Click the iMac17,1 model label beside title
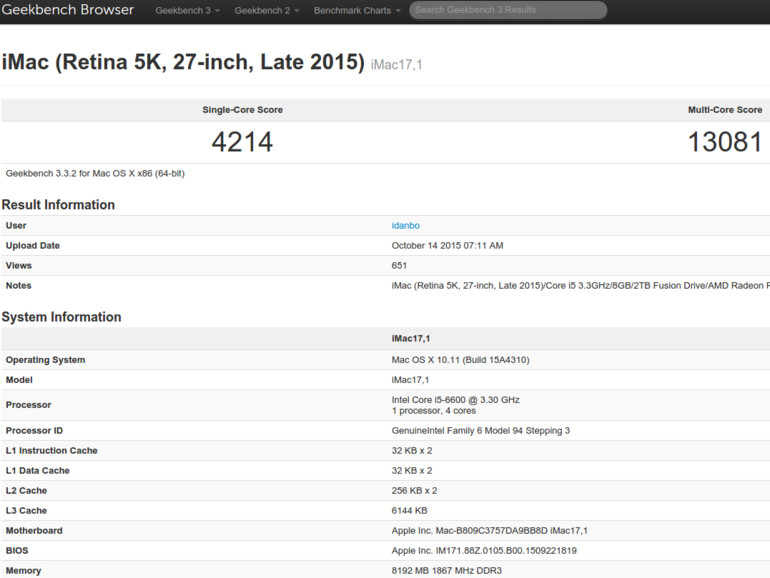The image size is (770, 578). (x=396, y=64)
